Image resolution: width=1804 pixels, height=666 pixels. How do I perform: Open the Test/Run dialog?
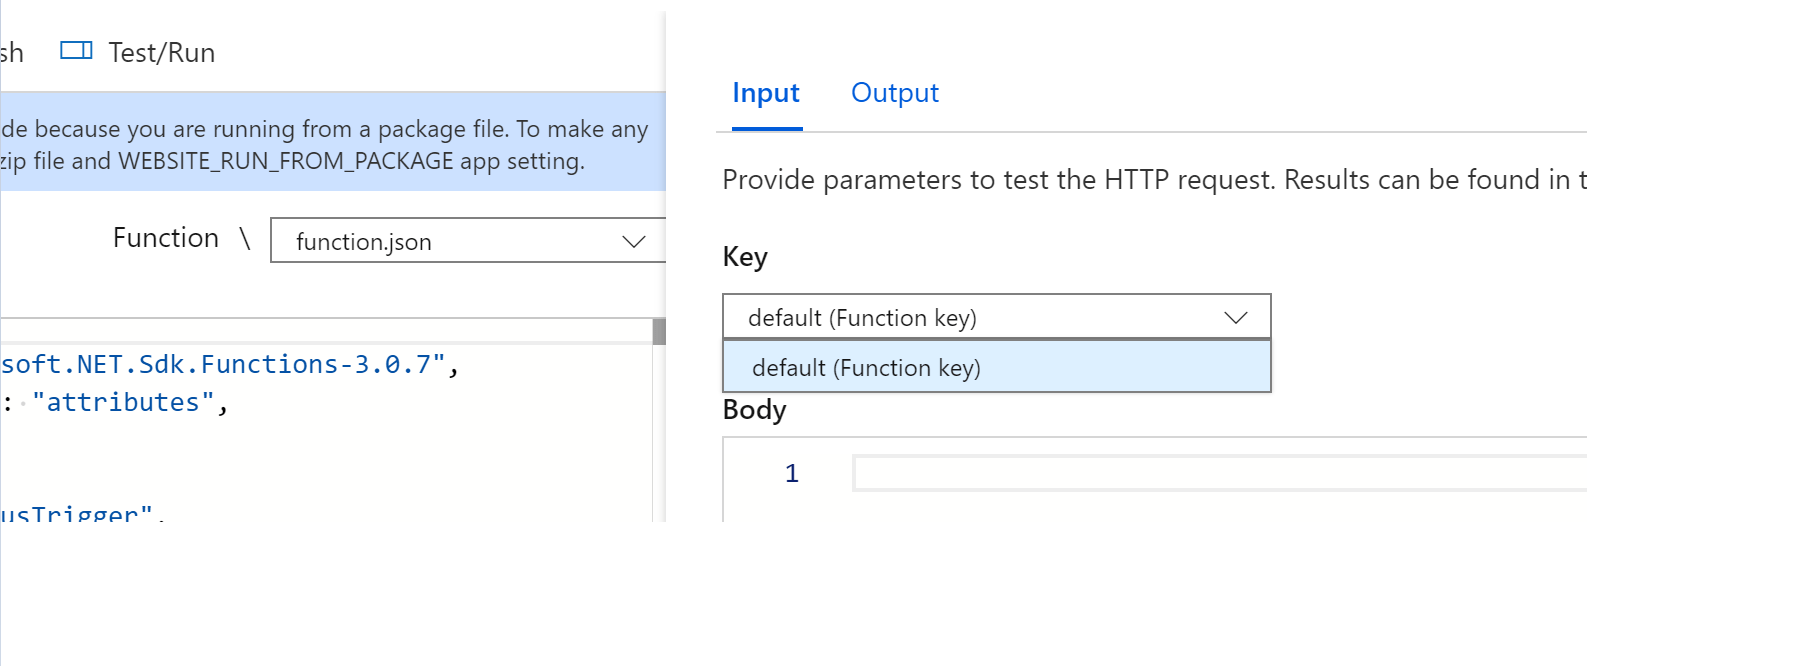pos(162,50)
